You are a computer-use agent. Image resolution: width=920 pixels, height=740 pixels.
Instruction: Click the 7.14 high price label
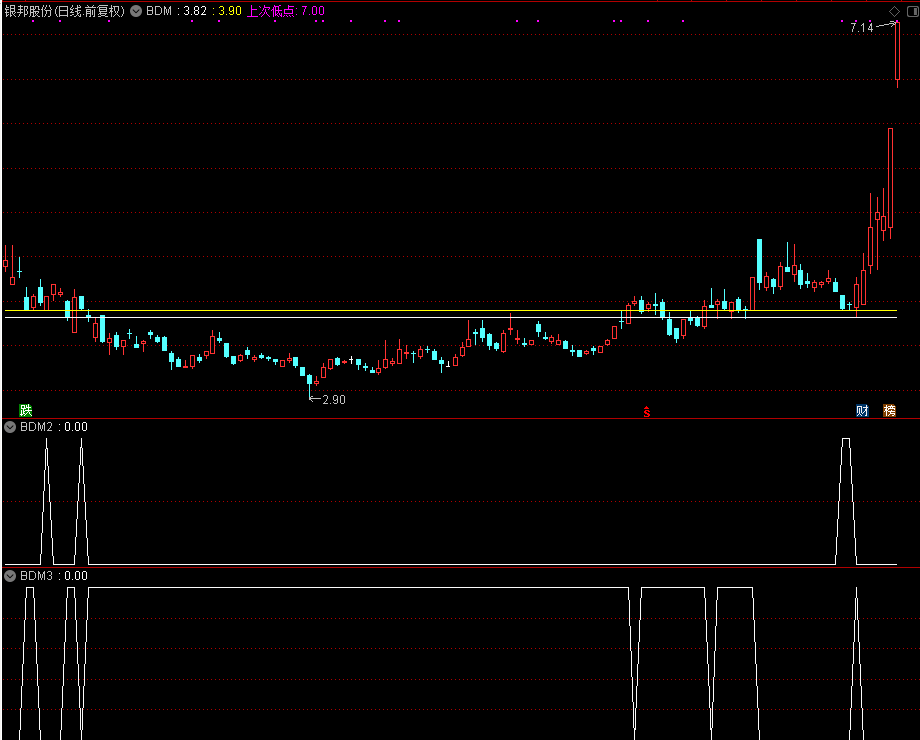860,28
